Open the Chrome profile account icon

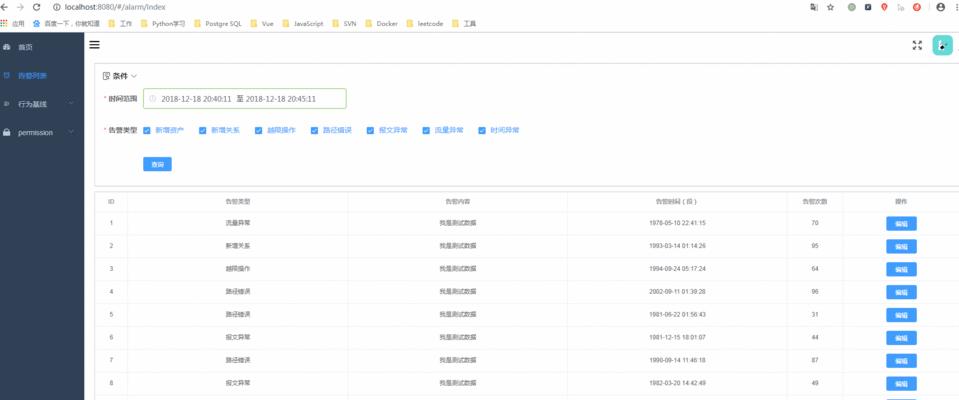941,7
